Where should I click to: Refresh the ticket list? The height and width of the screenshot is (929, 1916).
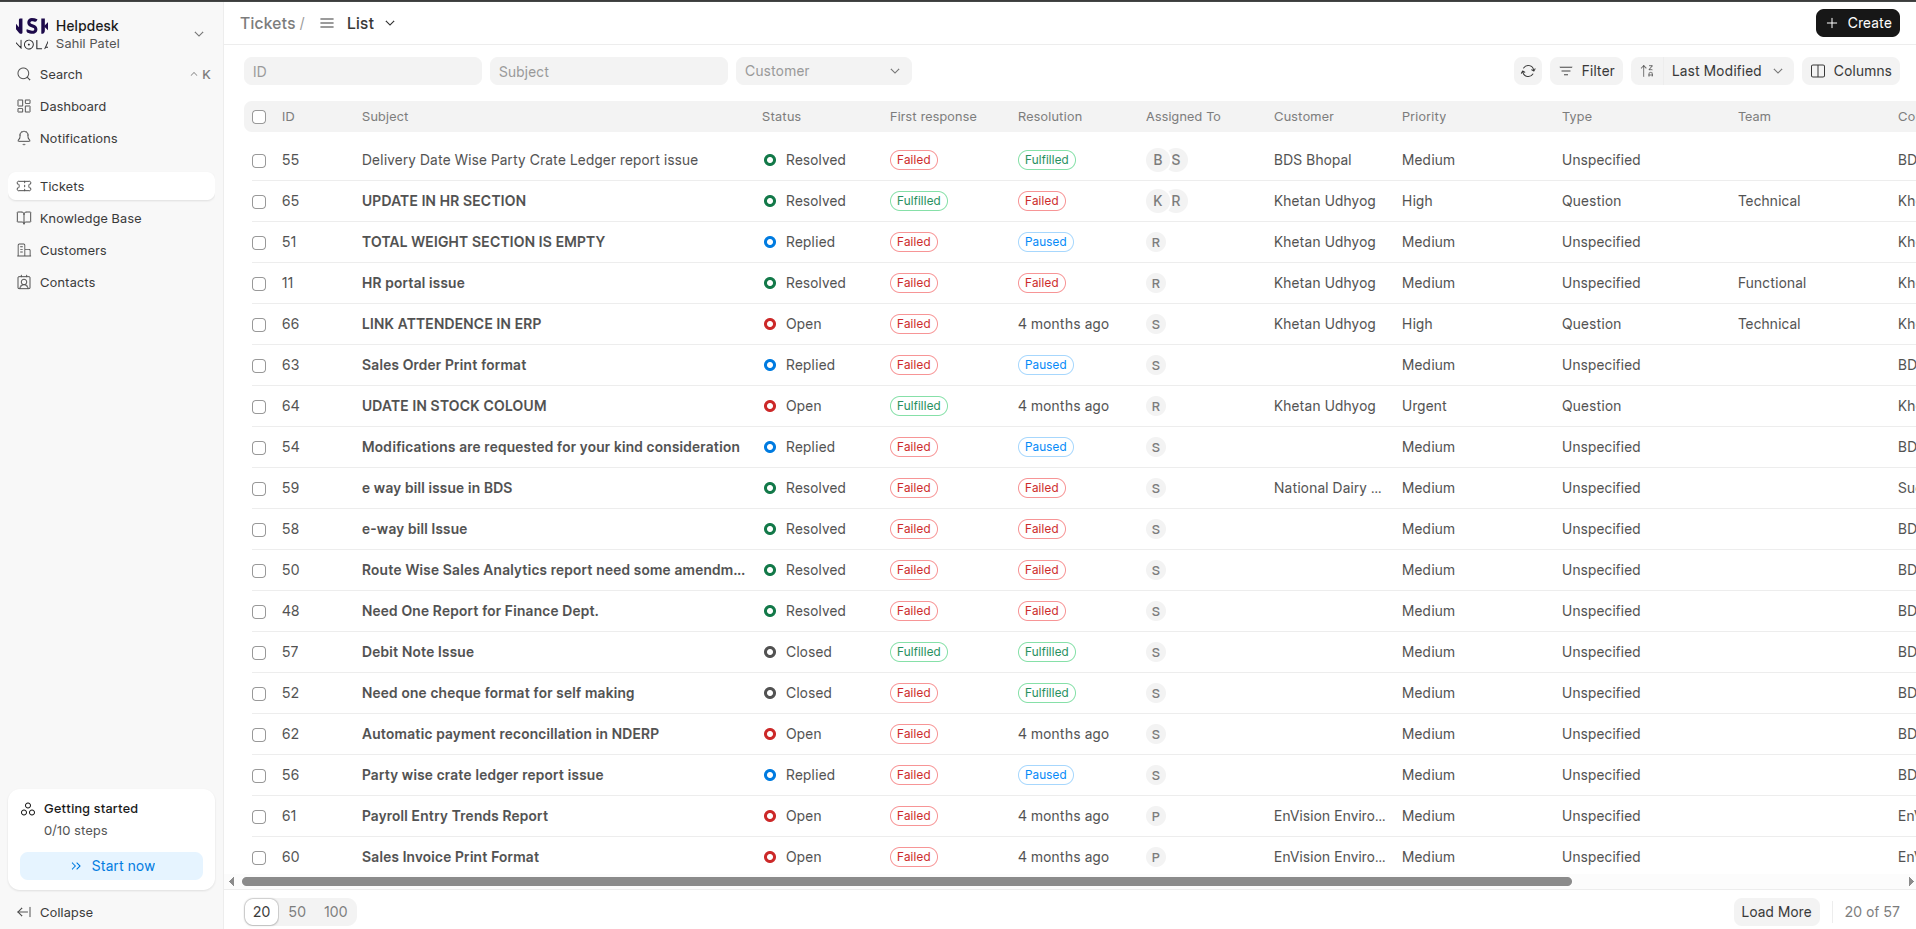point(1527,71)
